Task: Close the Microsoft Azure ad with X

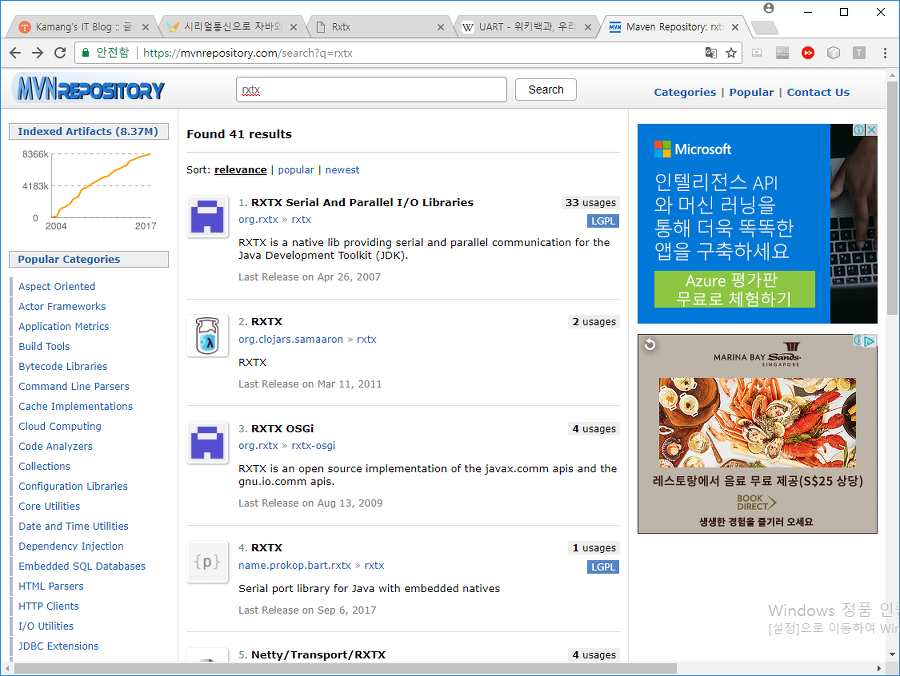Action: pos(871,130)
